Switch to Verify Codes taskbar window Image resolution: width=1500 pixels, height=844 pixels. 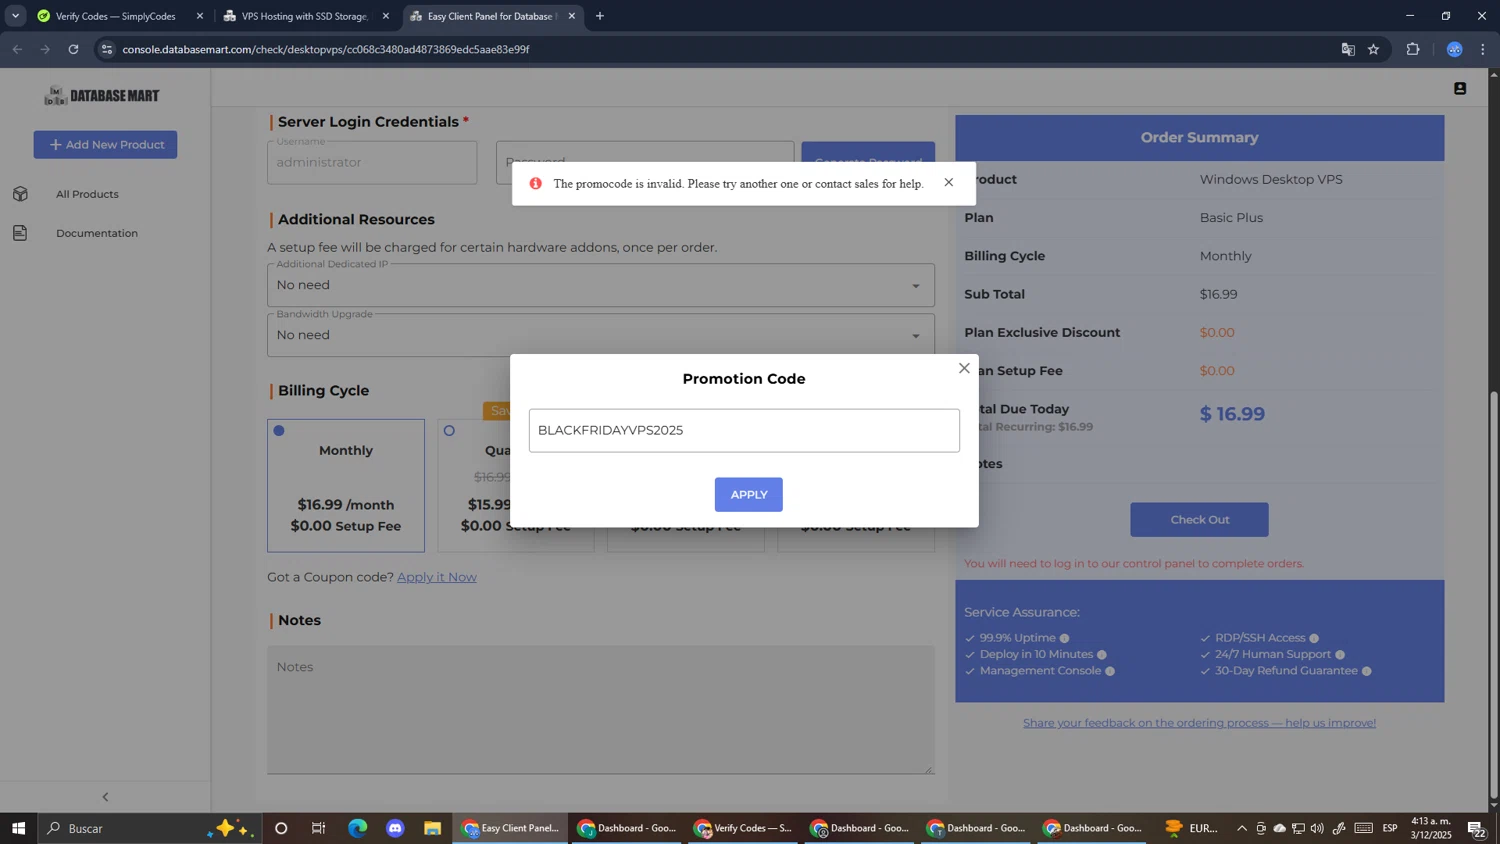tap(744, 828)
